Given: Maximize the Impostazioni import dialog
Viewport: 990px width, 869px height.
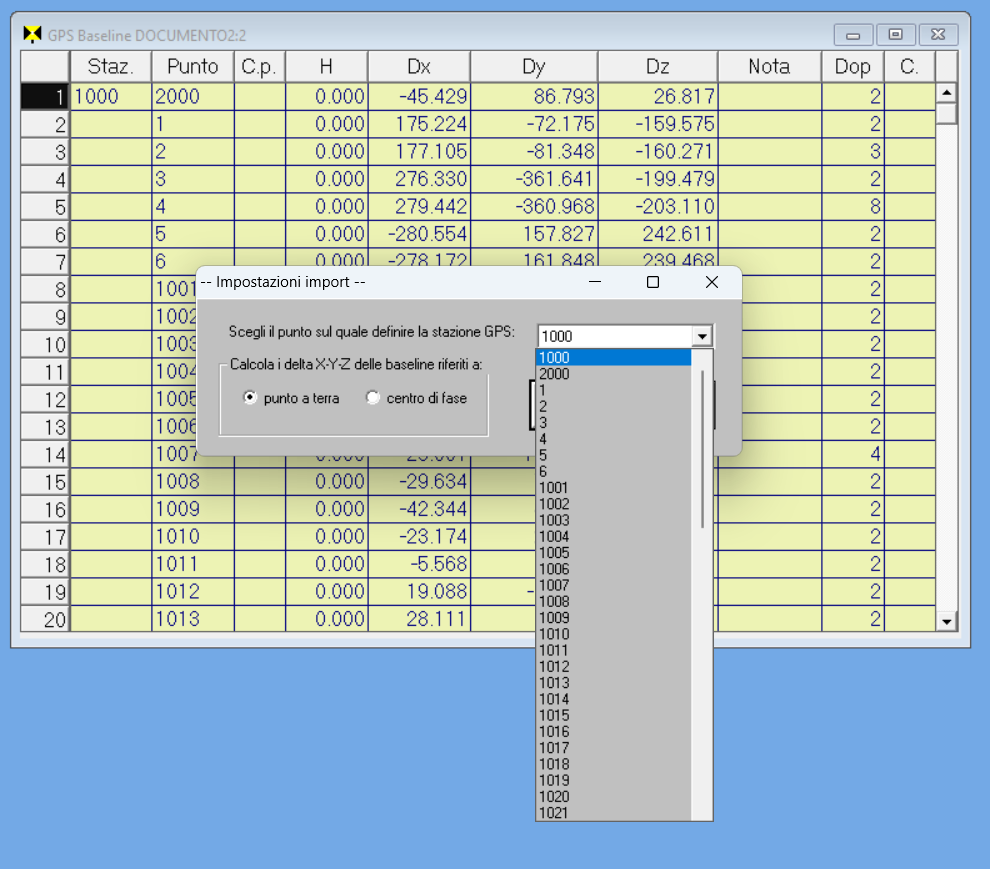Looking at the screenshot, I should click(653, 283).
